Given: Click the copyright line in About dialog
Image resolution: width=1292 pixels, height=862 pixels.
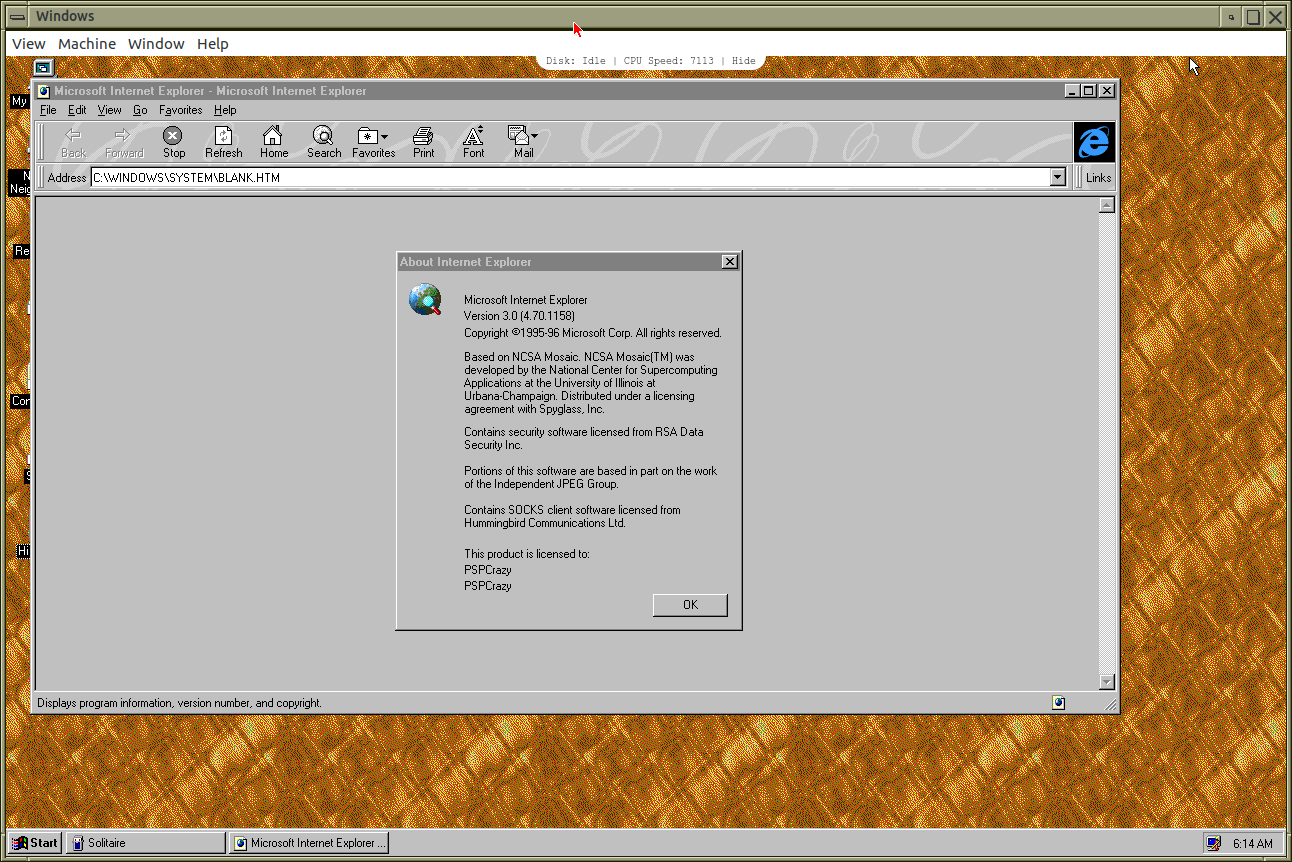Looking at the screenshot, I should coord(593,333).
